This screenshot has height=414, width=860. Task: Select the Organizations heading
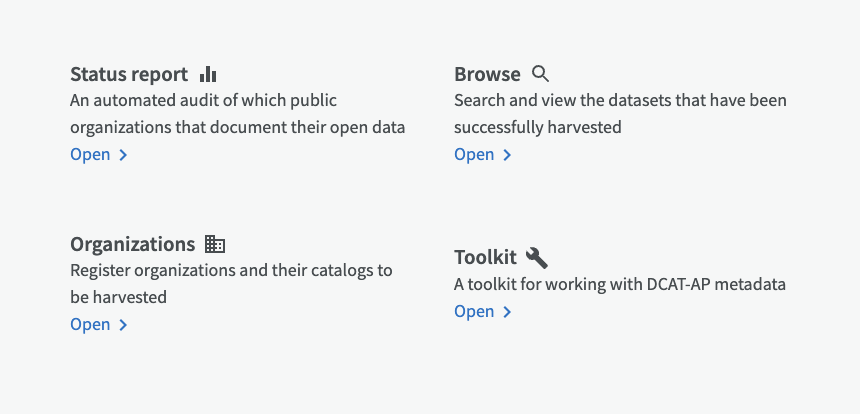(132, 244)
